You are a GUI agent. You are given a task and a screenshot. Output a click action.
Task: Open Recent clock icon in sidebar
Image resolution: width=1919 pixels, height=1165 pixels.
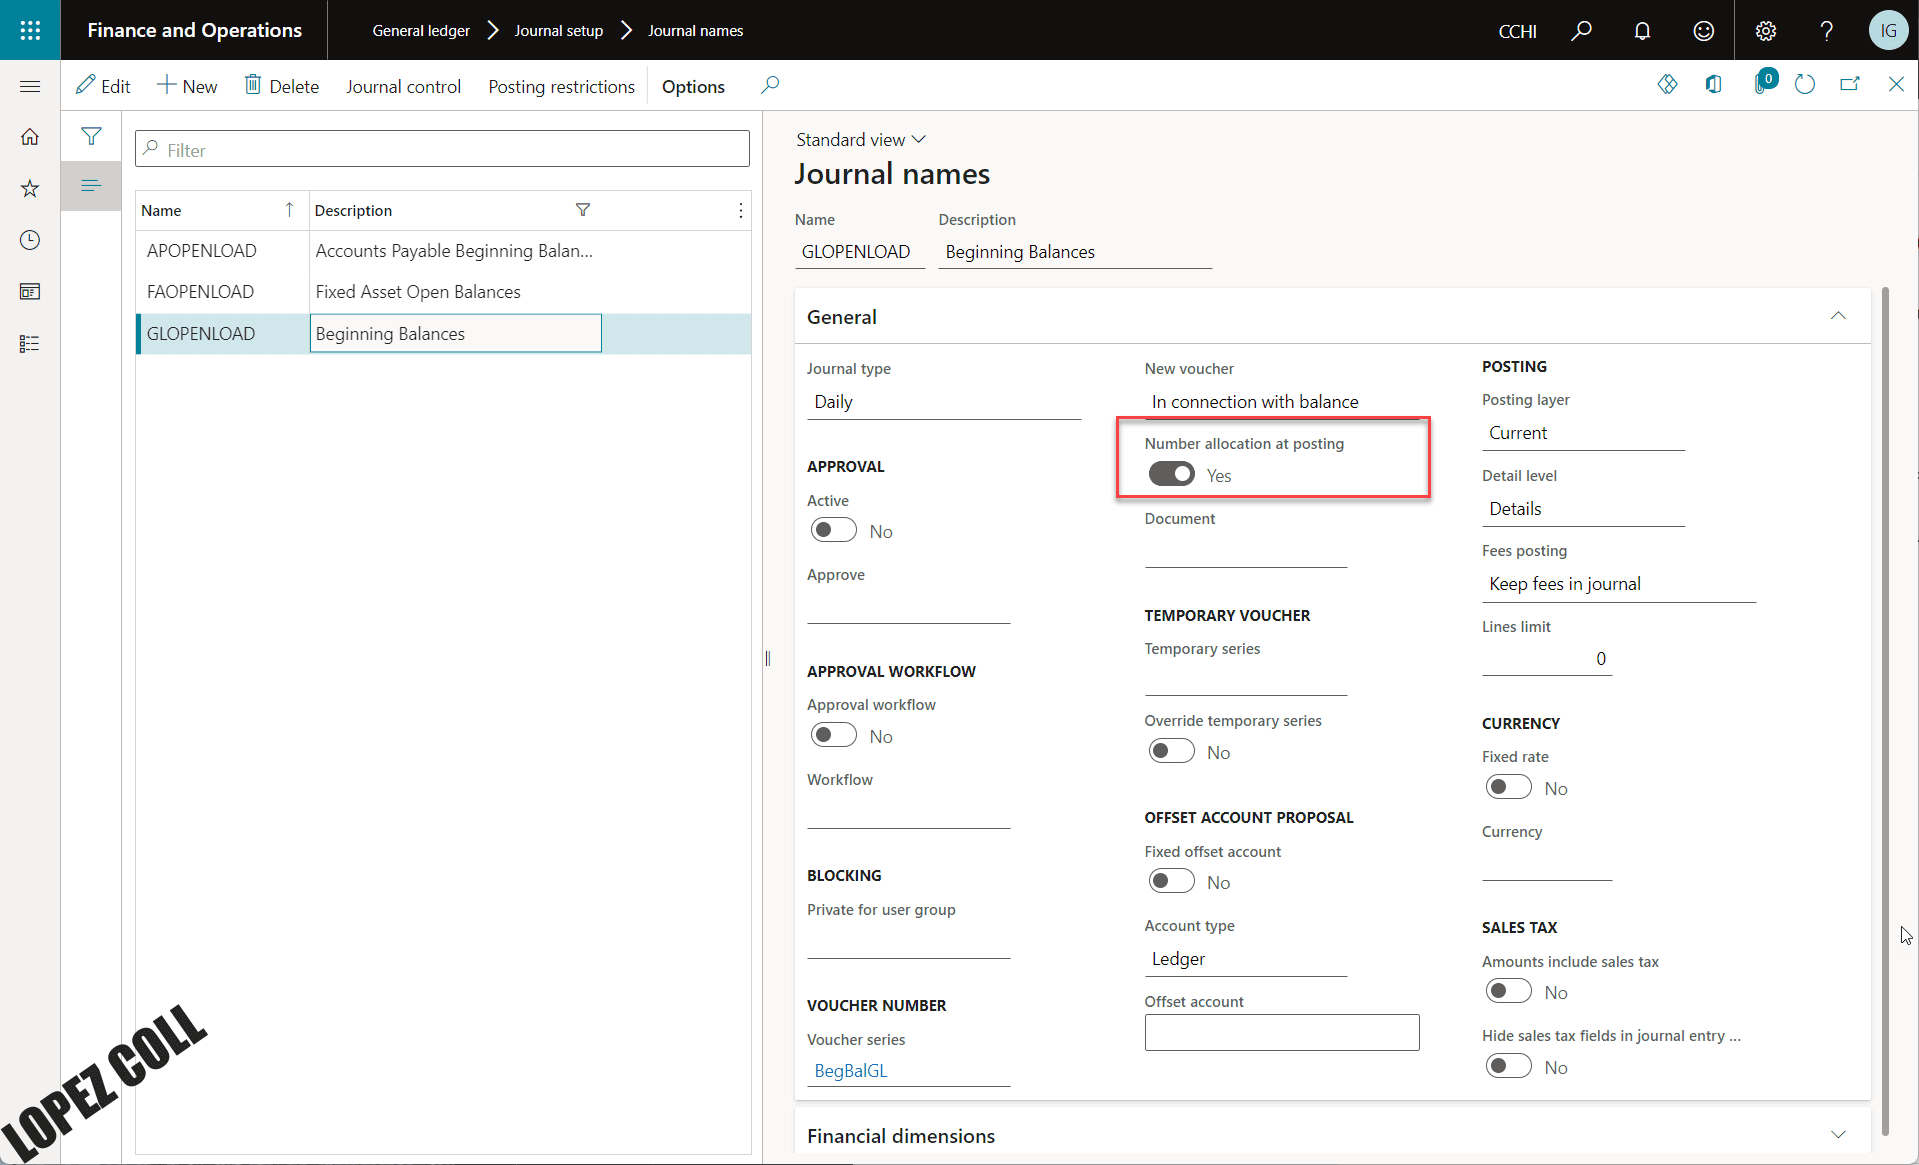30,240
